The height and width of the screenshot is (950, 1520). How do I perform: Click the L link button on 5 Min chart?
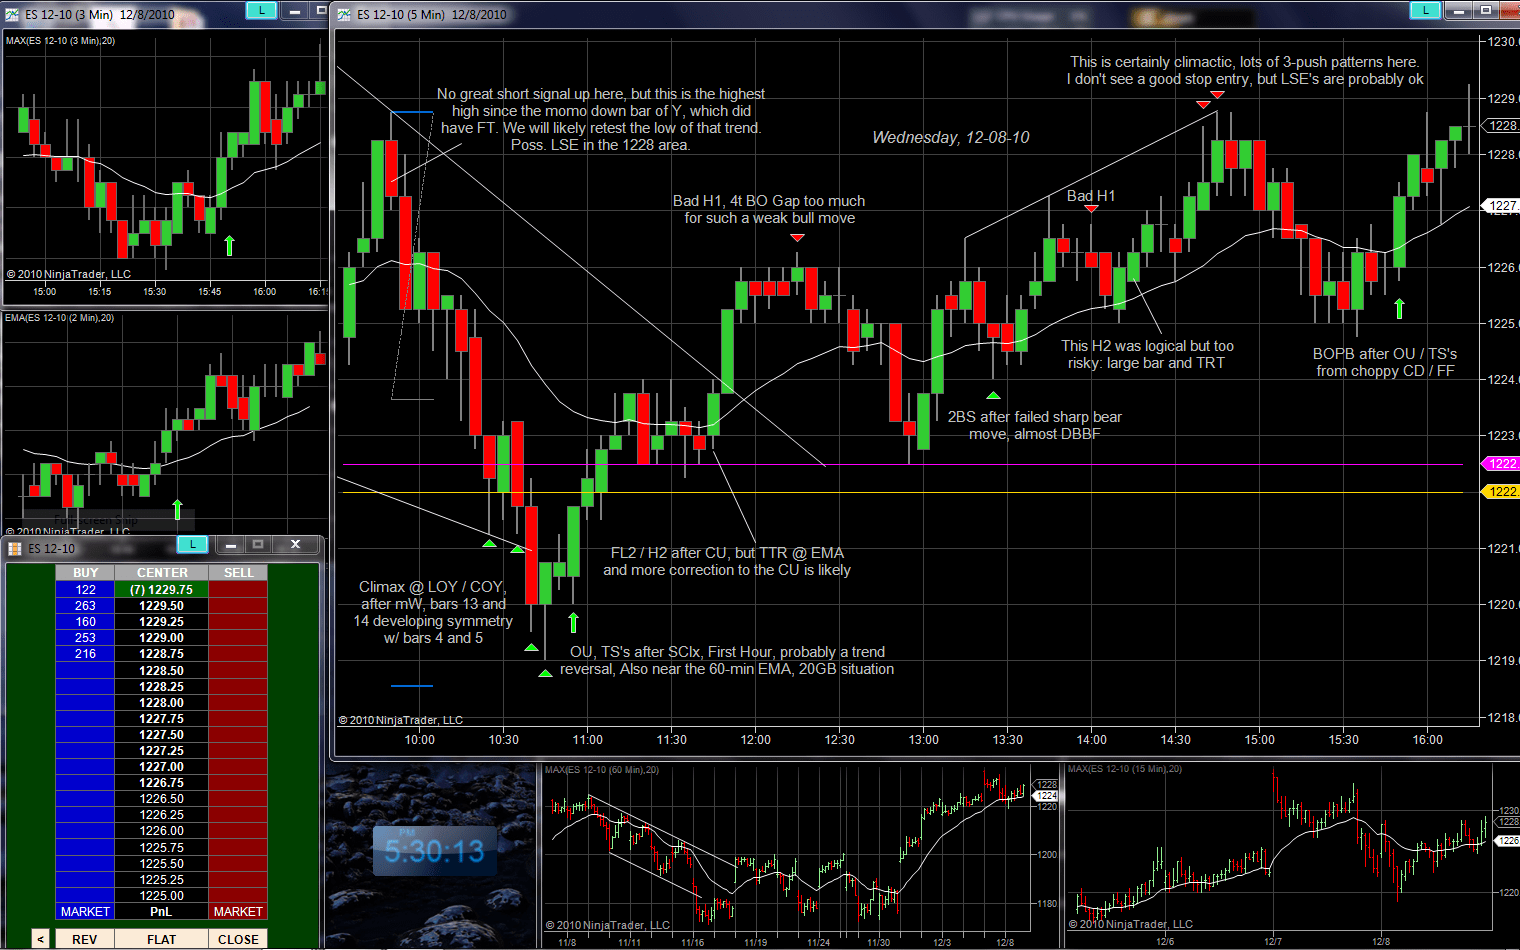point(1424,11)
